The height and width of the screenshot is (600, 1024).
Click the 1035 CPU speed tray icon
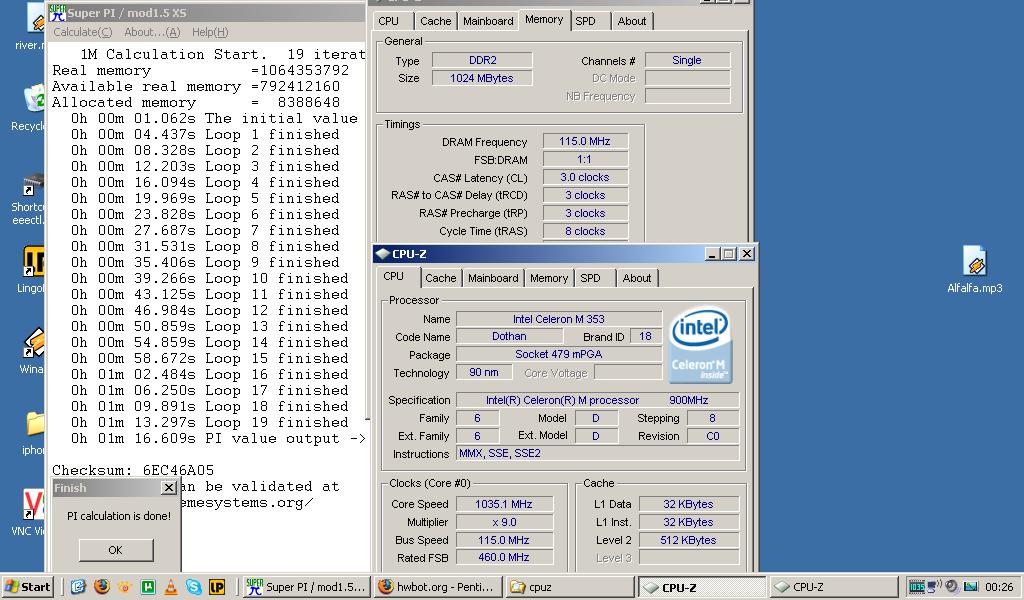click(x=917, y=587)
